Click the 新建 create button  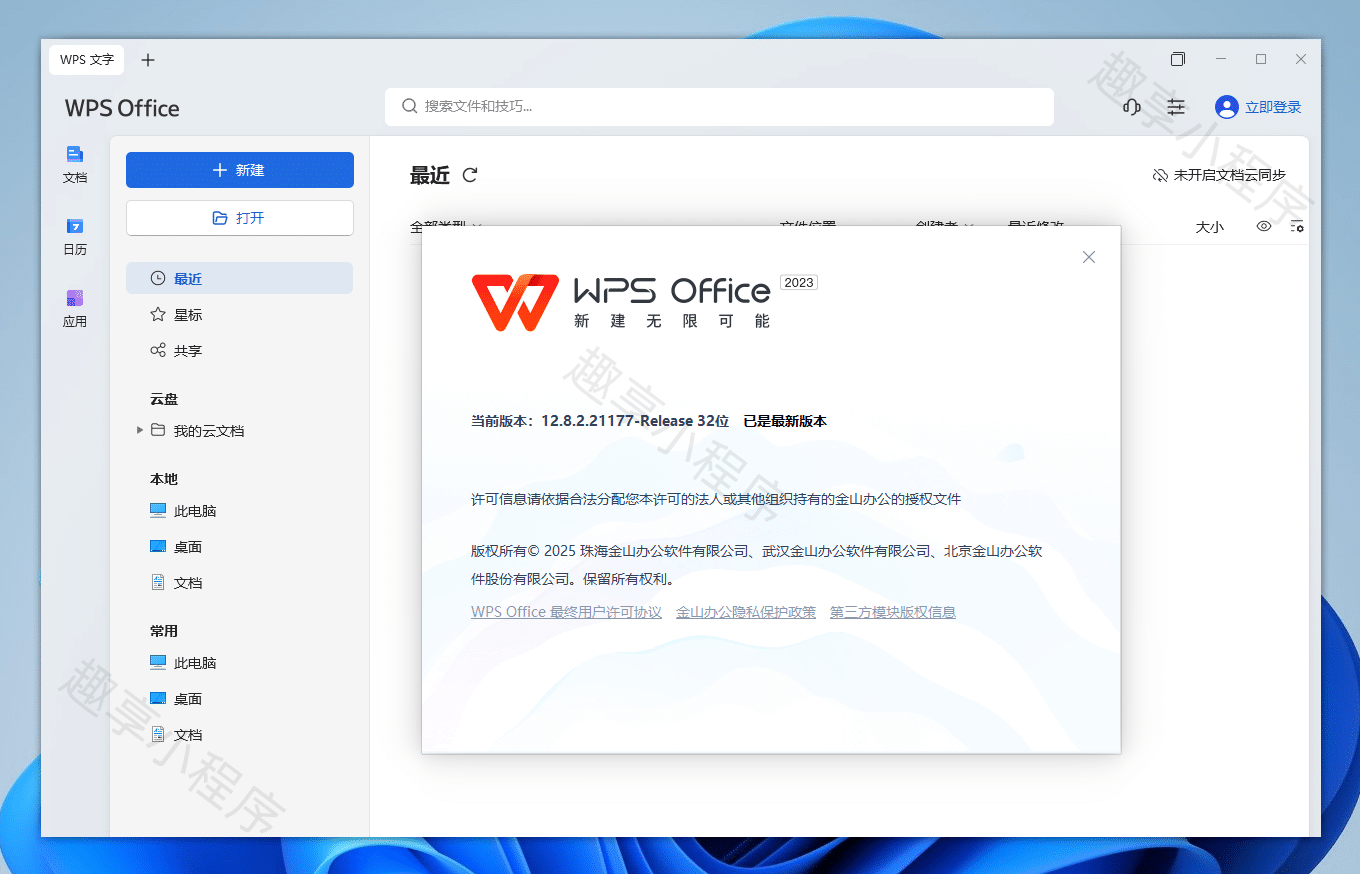coord(240,170)
